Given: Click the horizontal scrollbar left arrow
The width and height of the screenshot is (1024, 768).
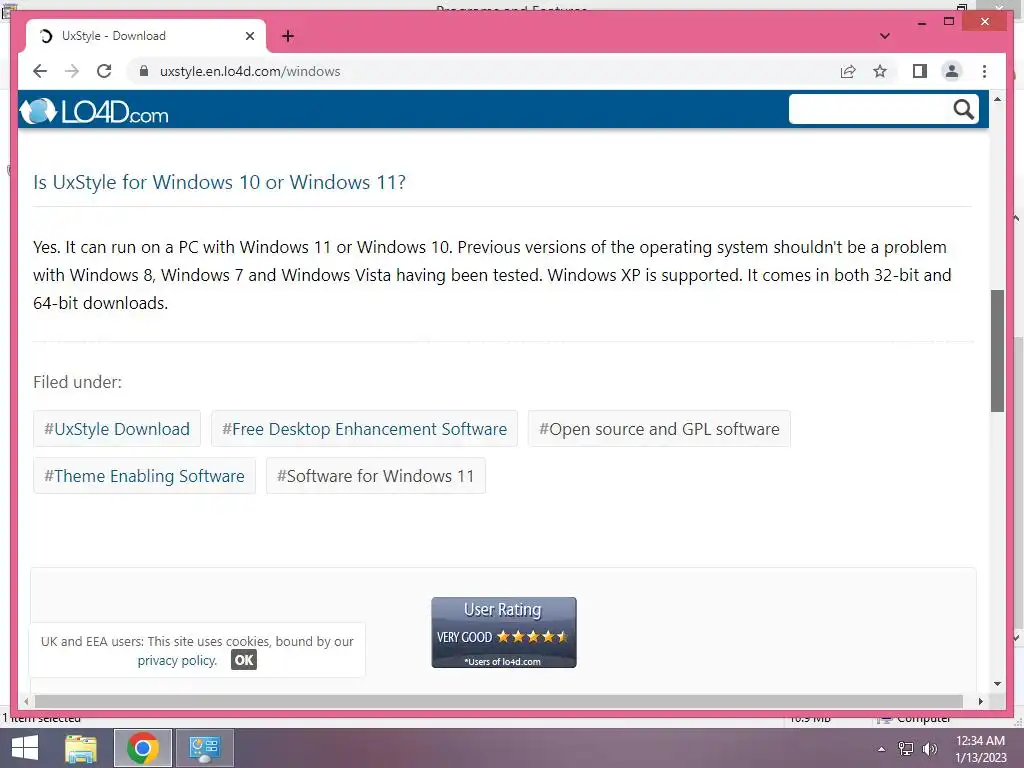Looking at the screenshot, I should (26, 701).
